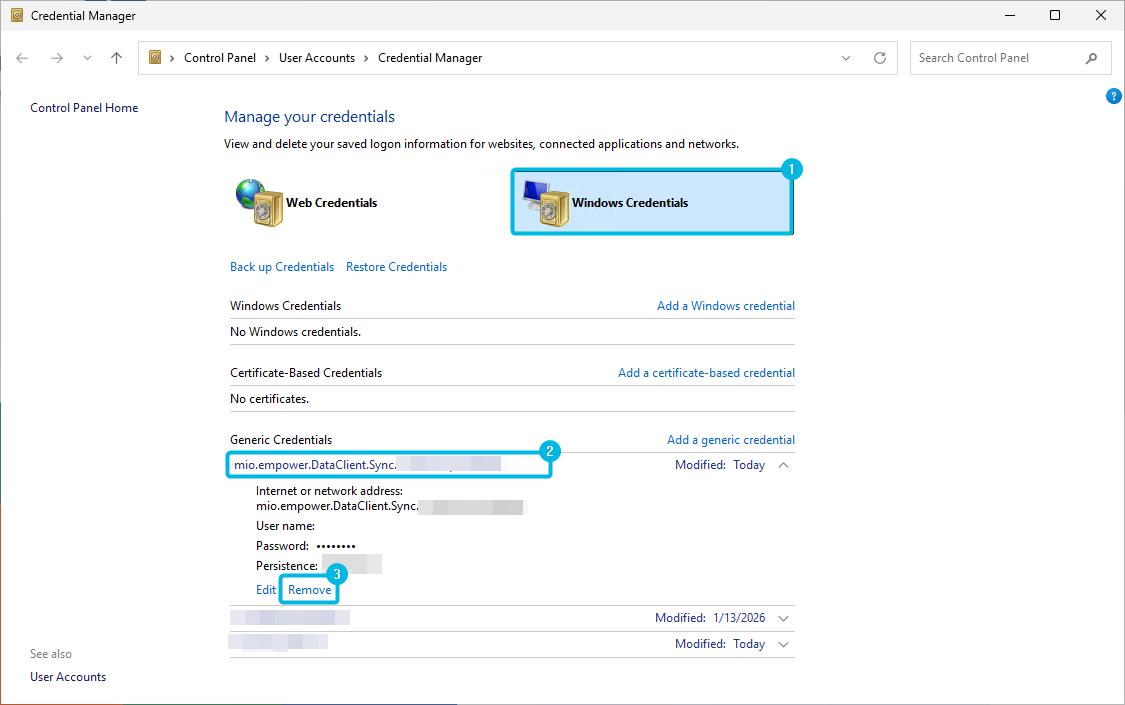Click Back up Credentials link

[282, 267]
